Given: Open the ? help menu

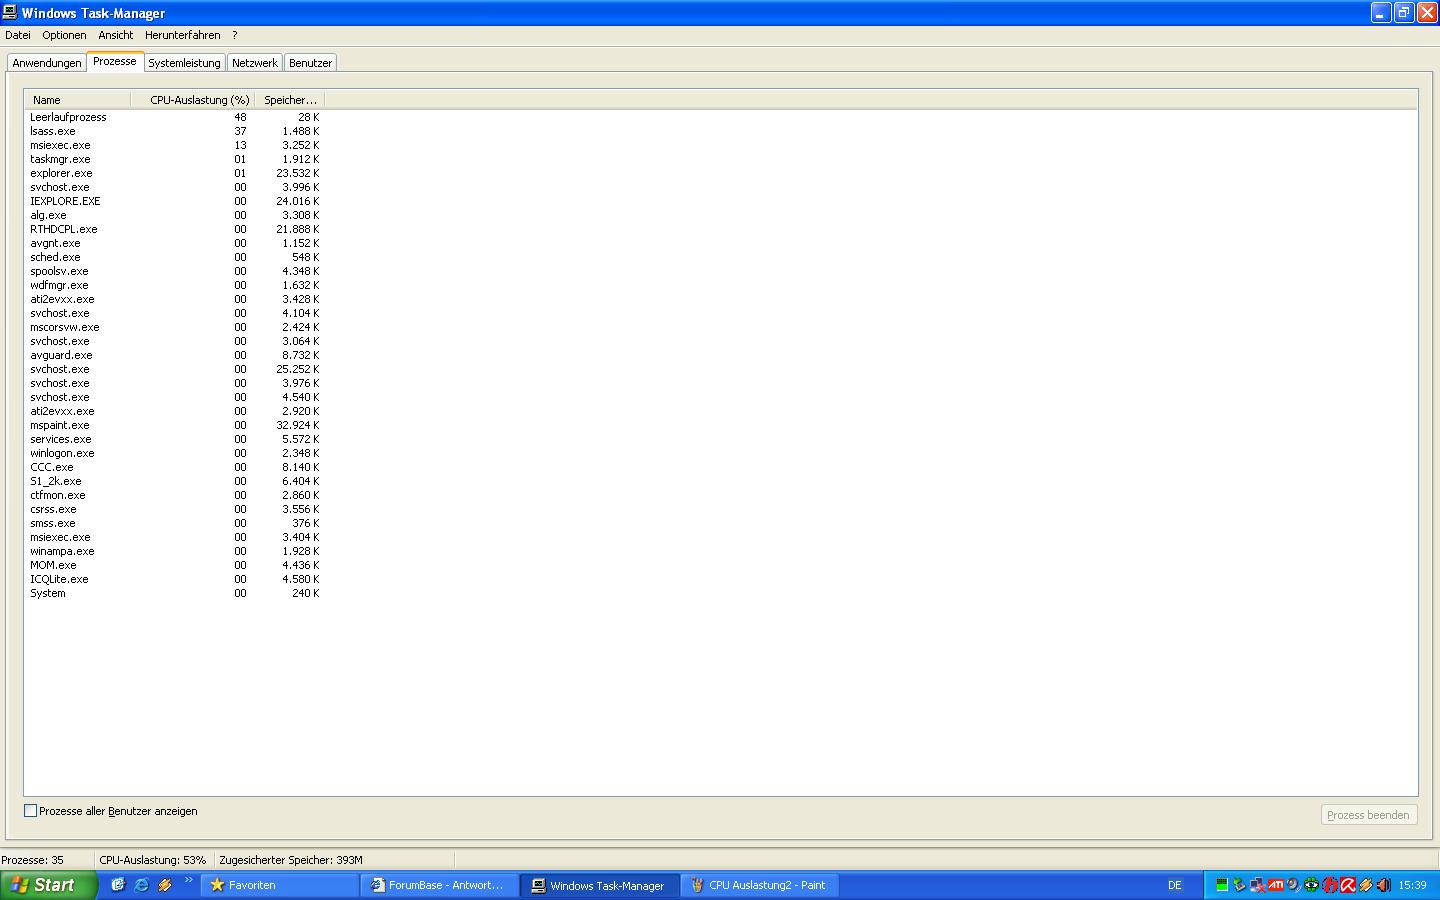Looking at the screenshot, I should point(235,35).
